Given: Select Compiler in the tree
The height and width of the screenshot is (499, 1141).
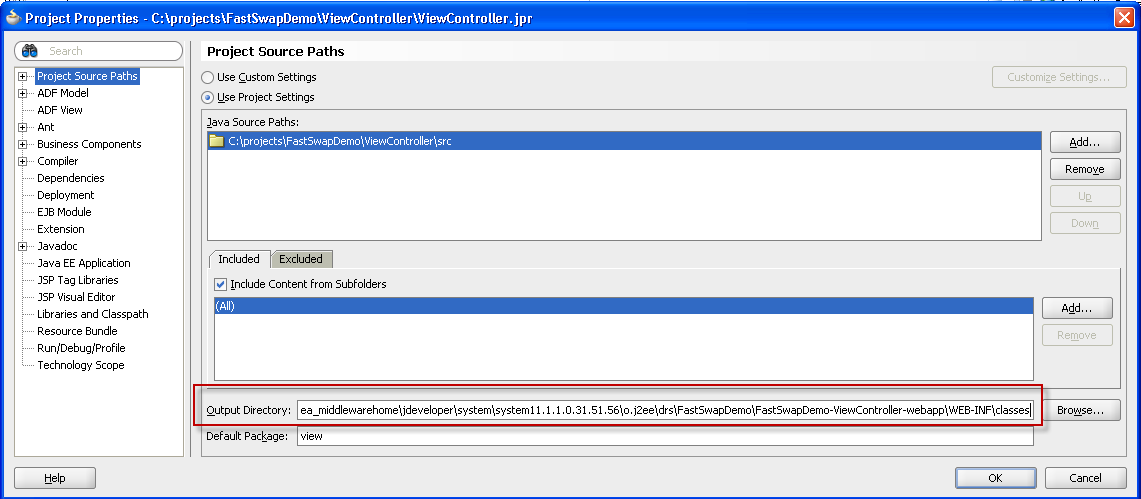Looking at the screenshot, I should [x=57, y=161].
